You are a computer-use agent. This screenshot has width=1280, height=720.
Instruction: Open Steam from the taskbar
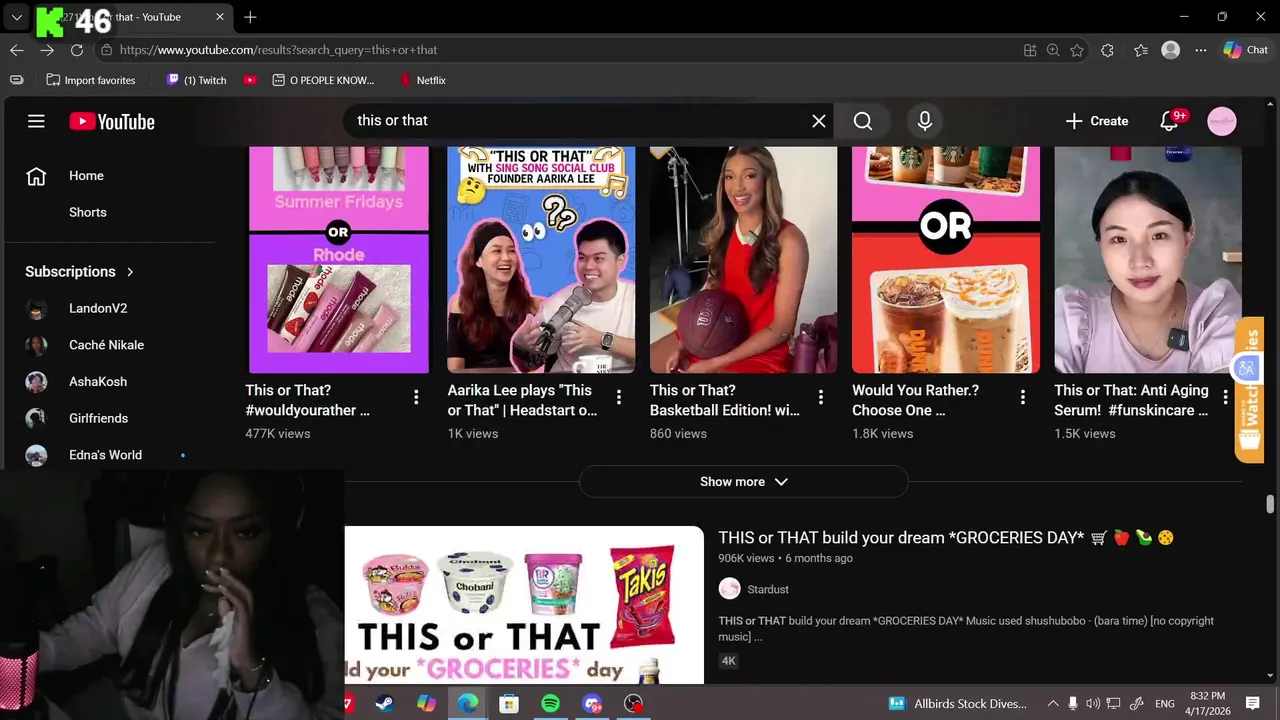point(384,704)
